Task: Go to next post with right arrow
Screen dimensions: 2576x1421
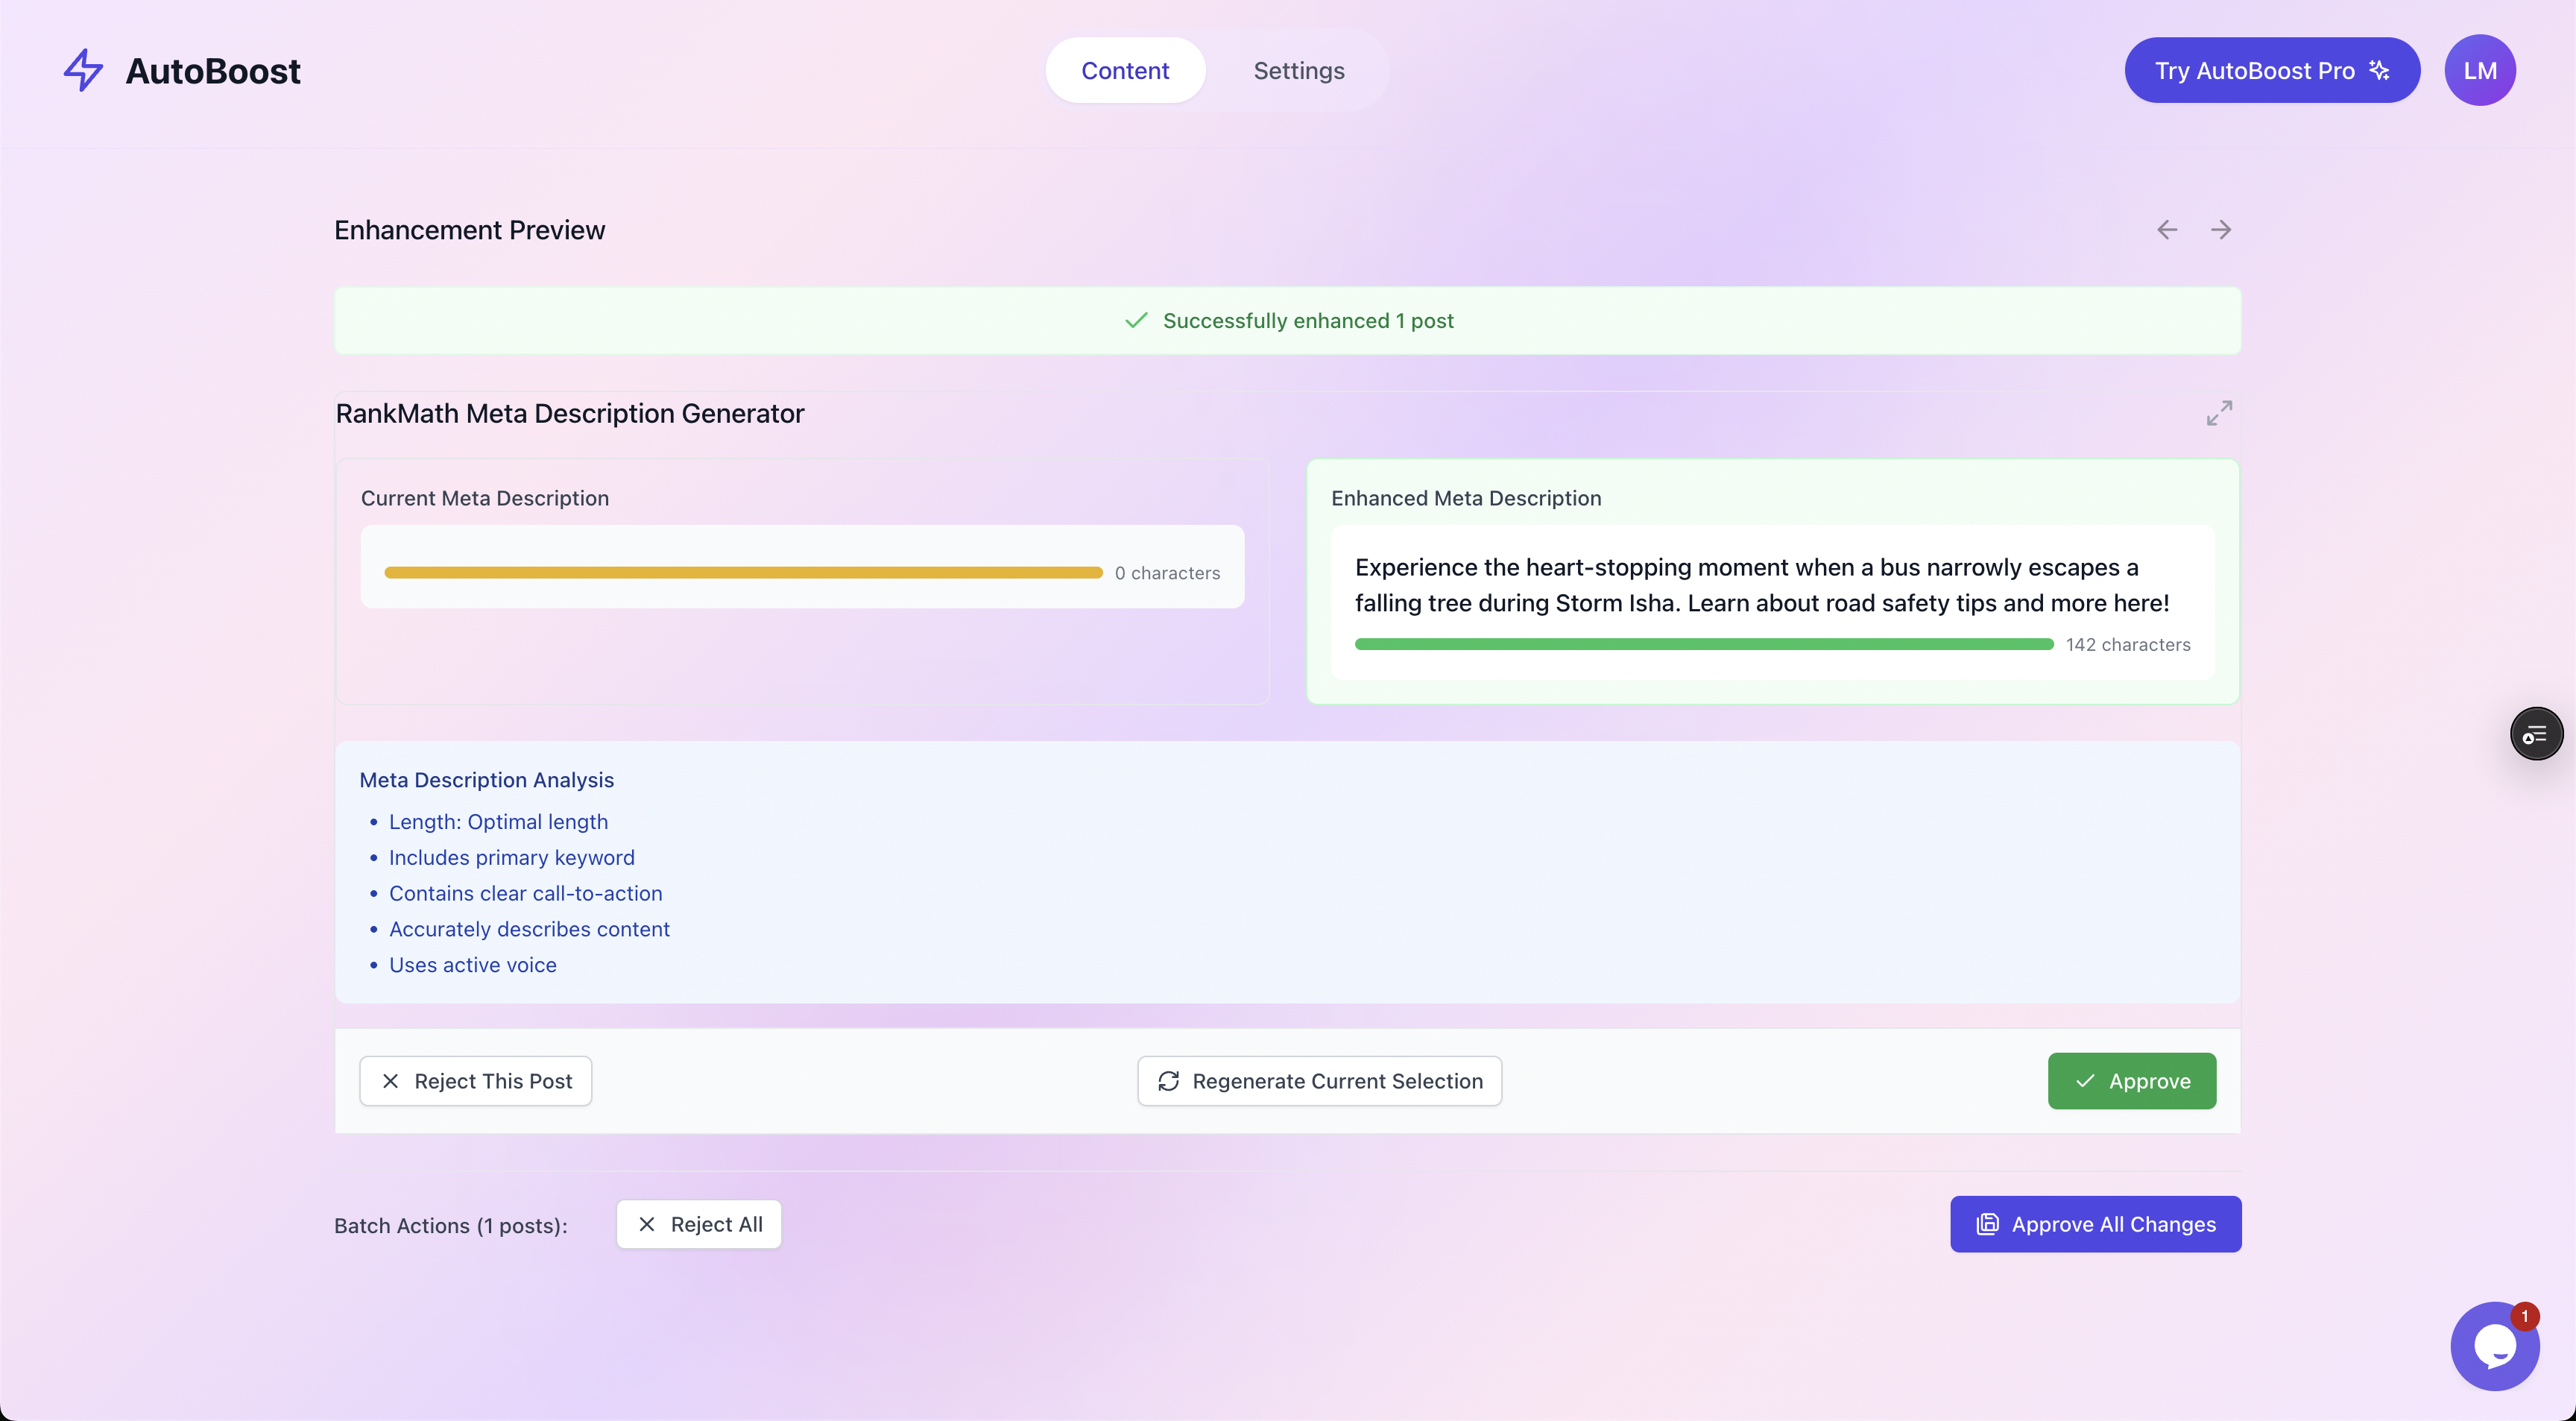Action: coord(2220,230)
